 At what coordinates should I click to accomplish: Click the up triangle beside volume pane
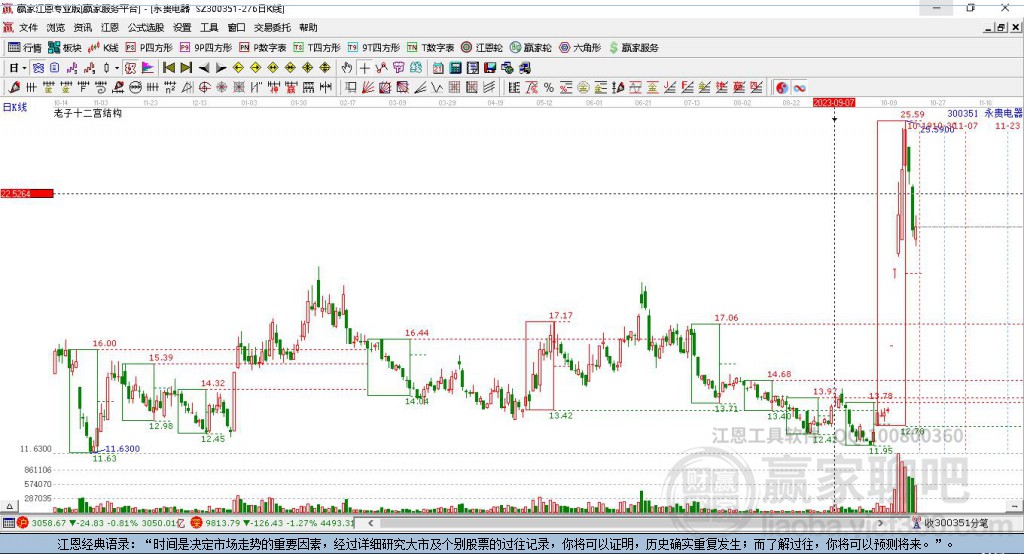pyautogui.click(x=9, y=506)
